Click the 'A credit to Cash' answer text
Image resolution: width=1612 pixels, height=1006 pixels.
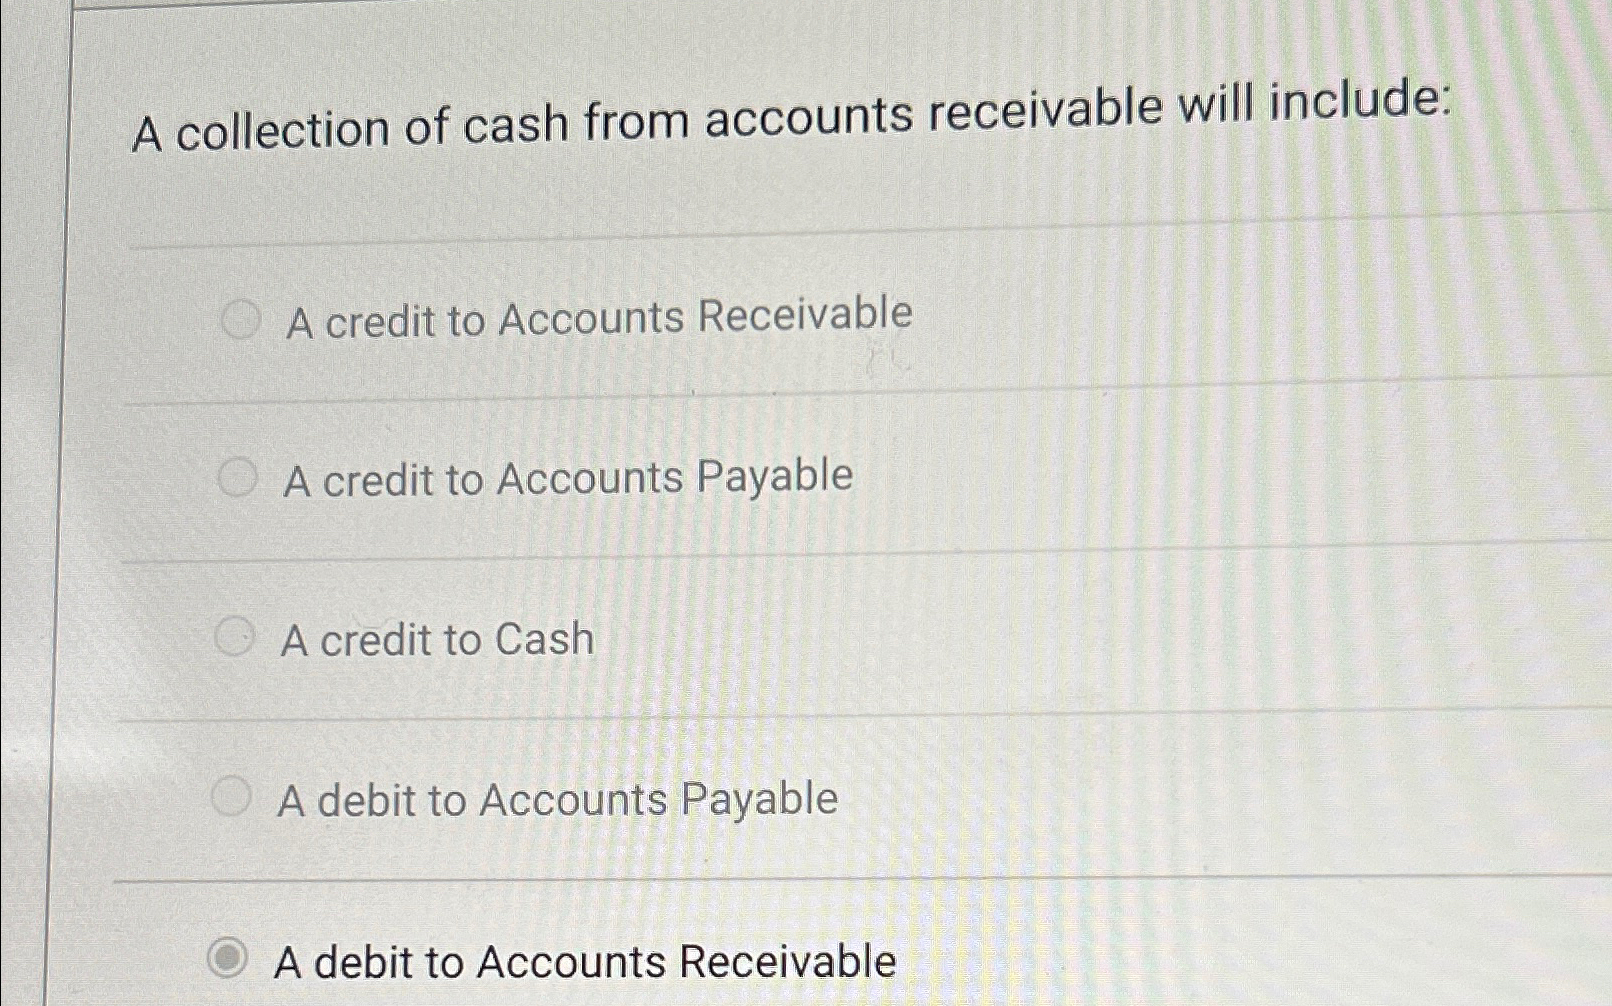tap(436, 639)
